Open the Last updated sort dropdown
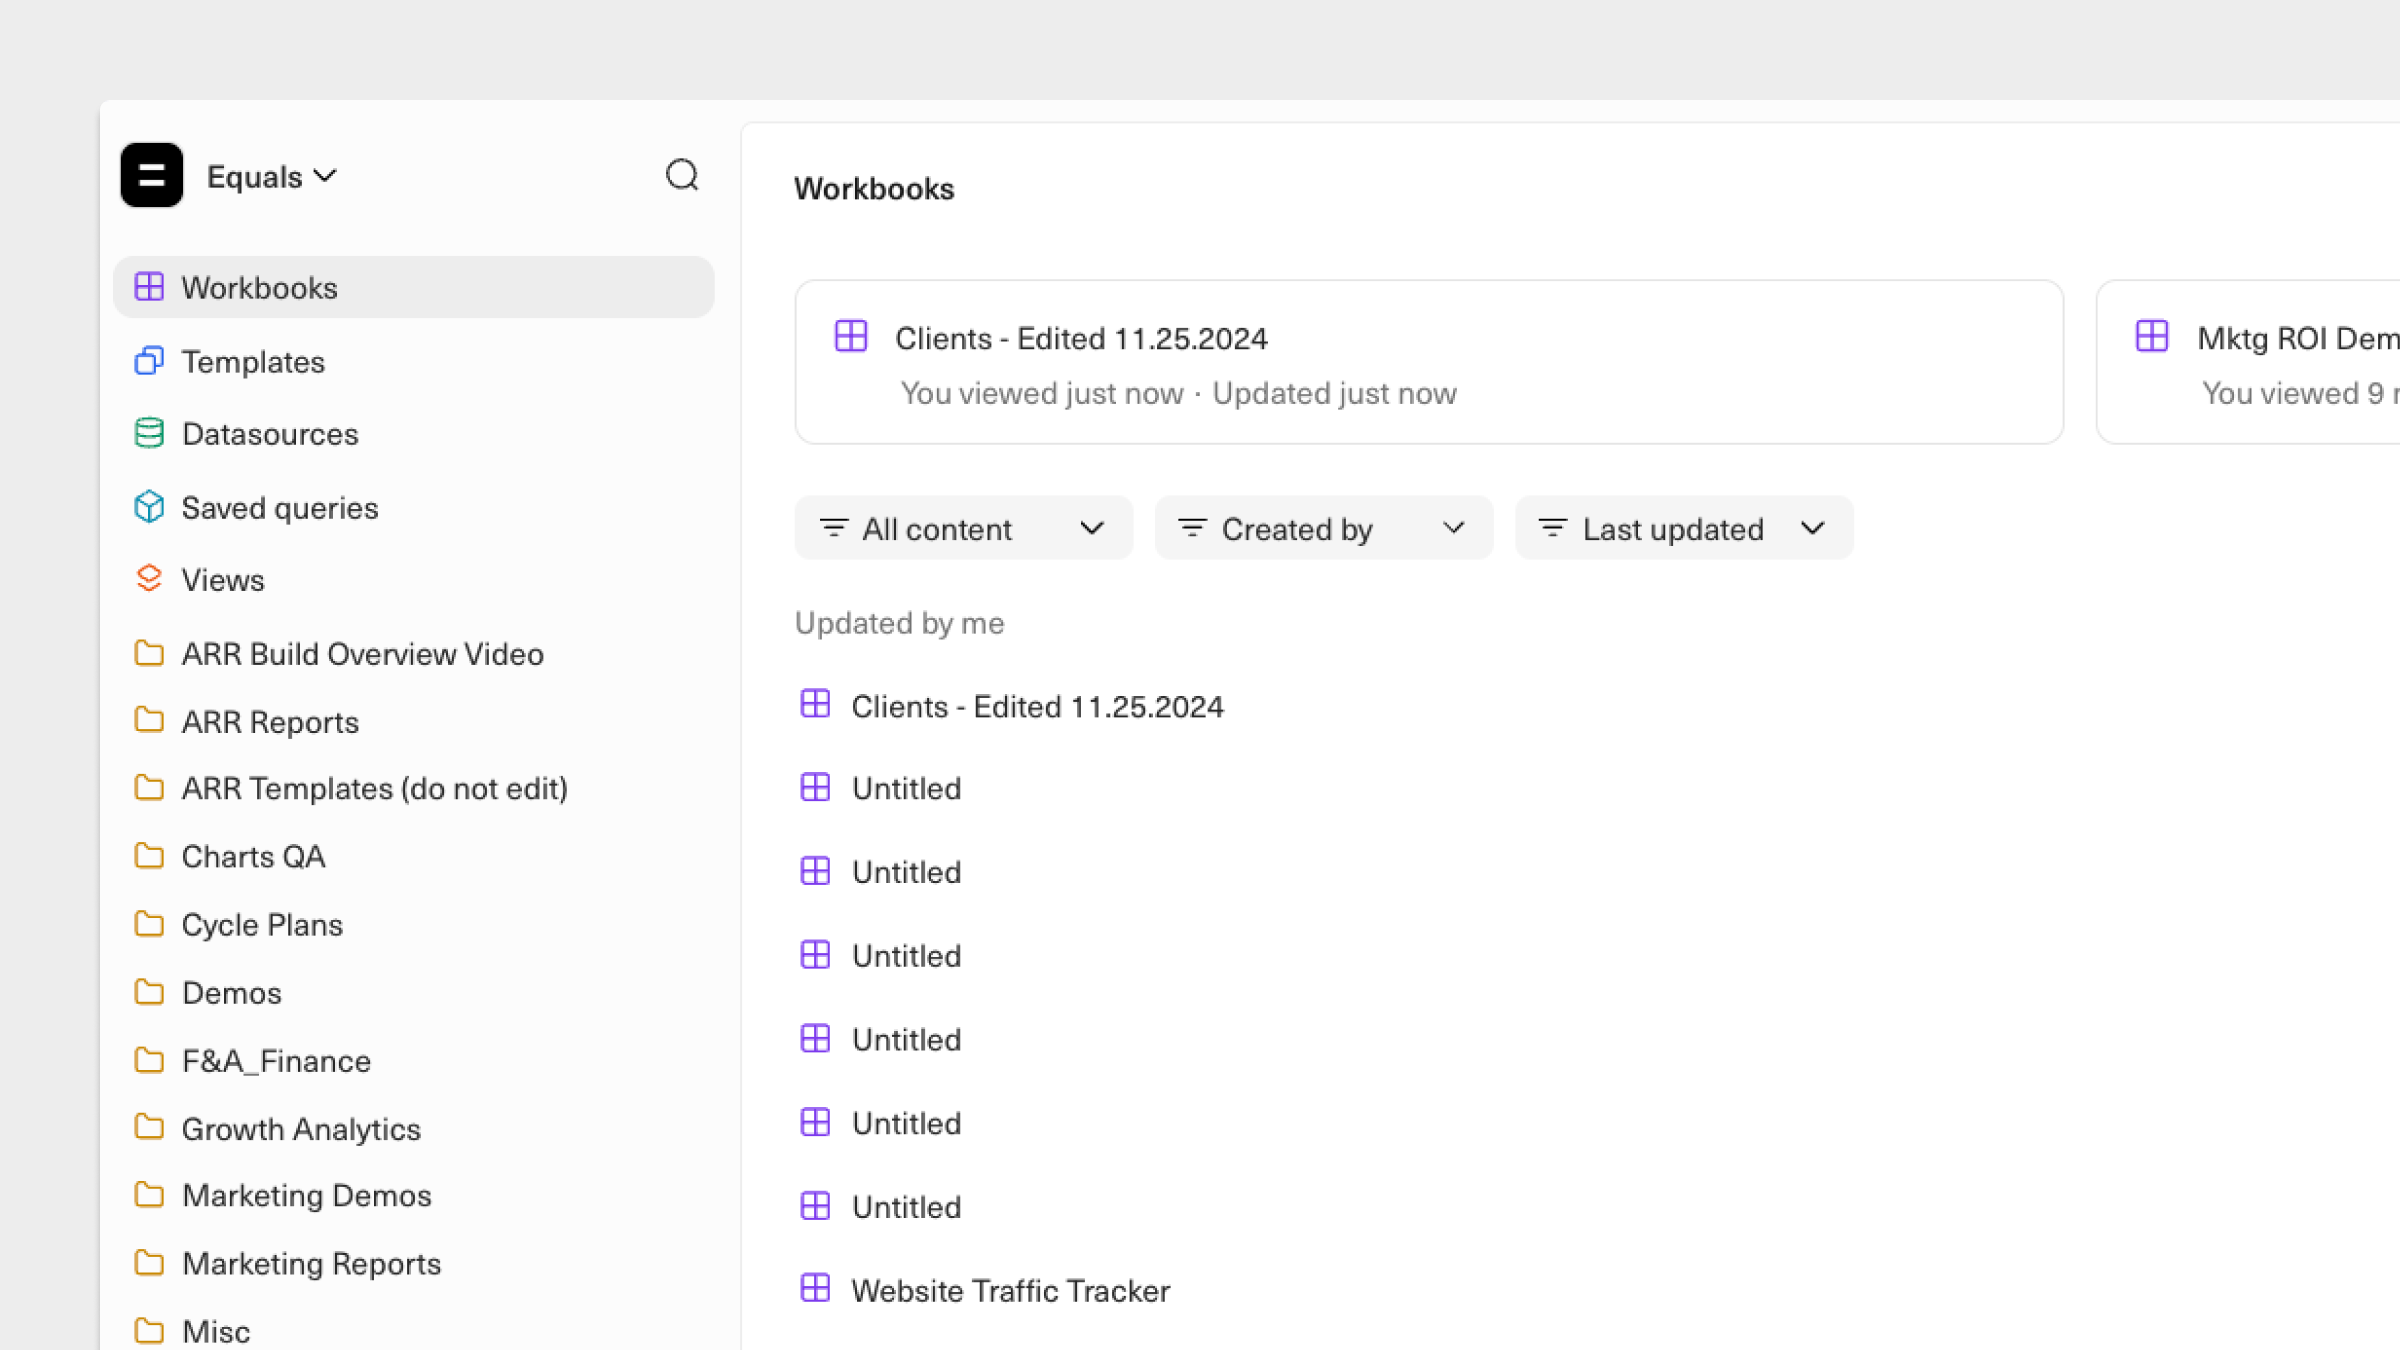Viewport: 2400px width, 1350px height. [x=1683, y=528]
